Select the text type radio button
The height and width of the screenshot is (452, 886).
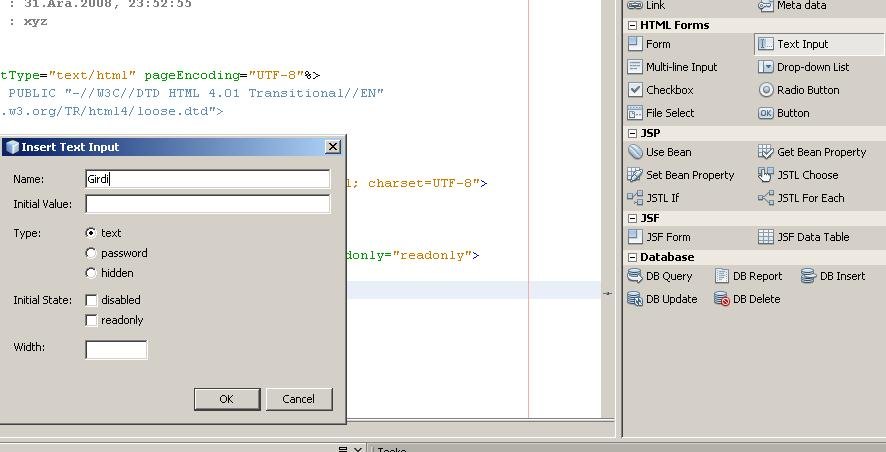tap(90, 233)
